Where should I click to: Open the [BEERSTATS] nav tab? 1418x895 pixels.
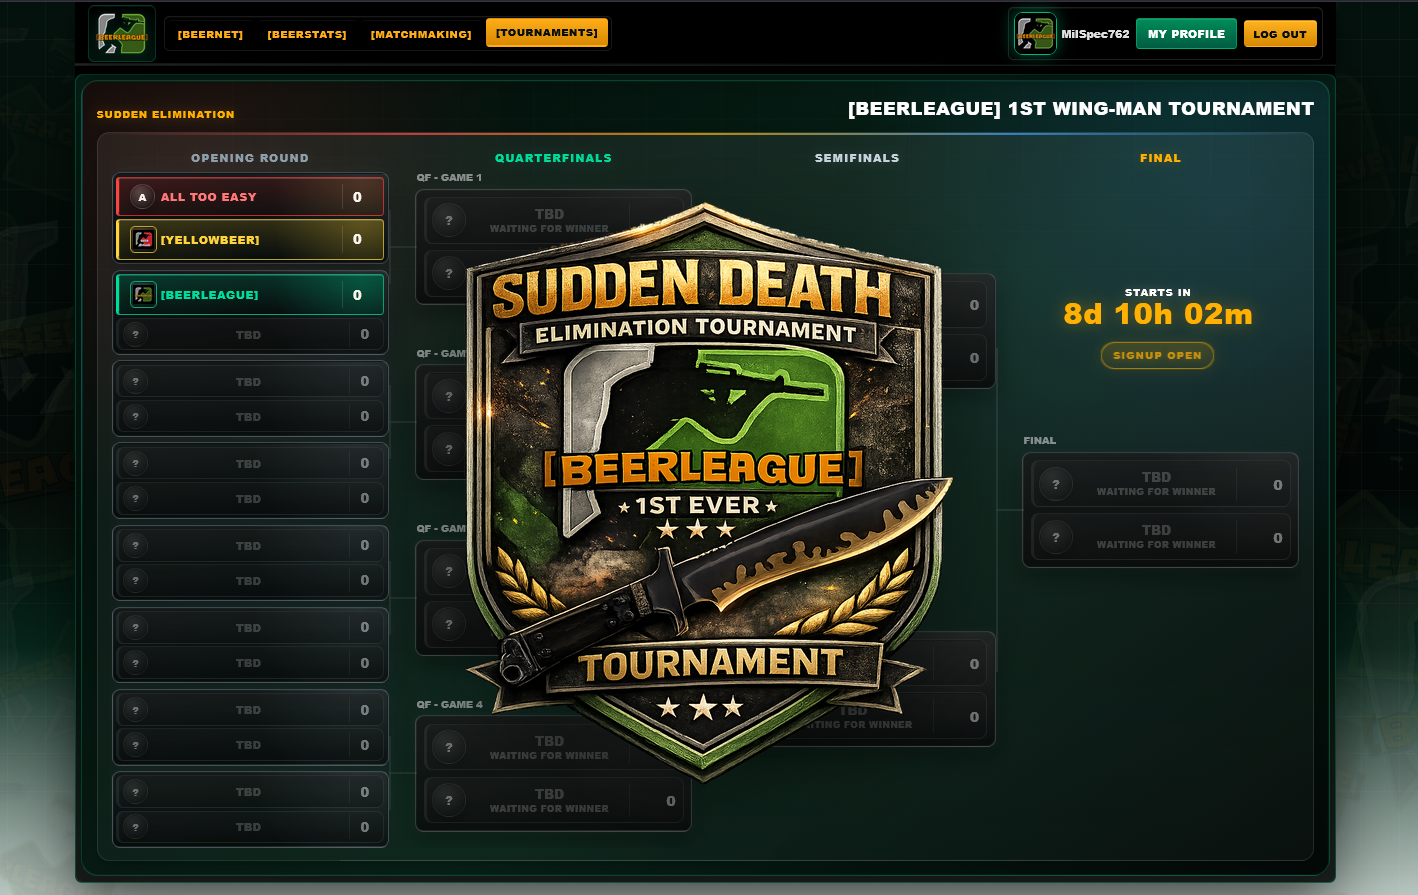pyautogui.click(x=307, y=34)
